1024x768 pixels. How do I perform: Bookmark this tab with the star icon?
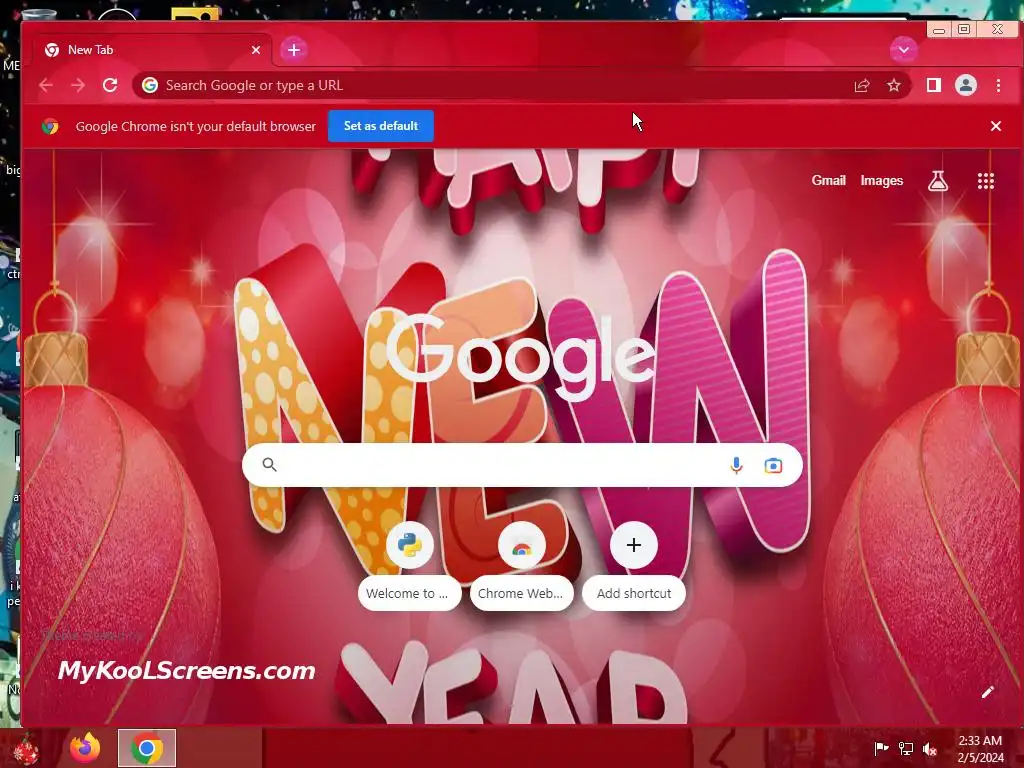click(x=894, y=86)
